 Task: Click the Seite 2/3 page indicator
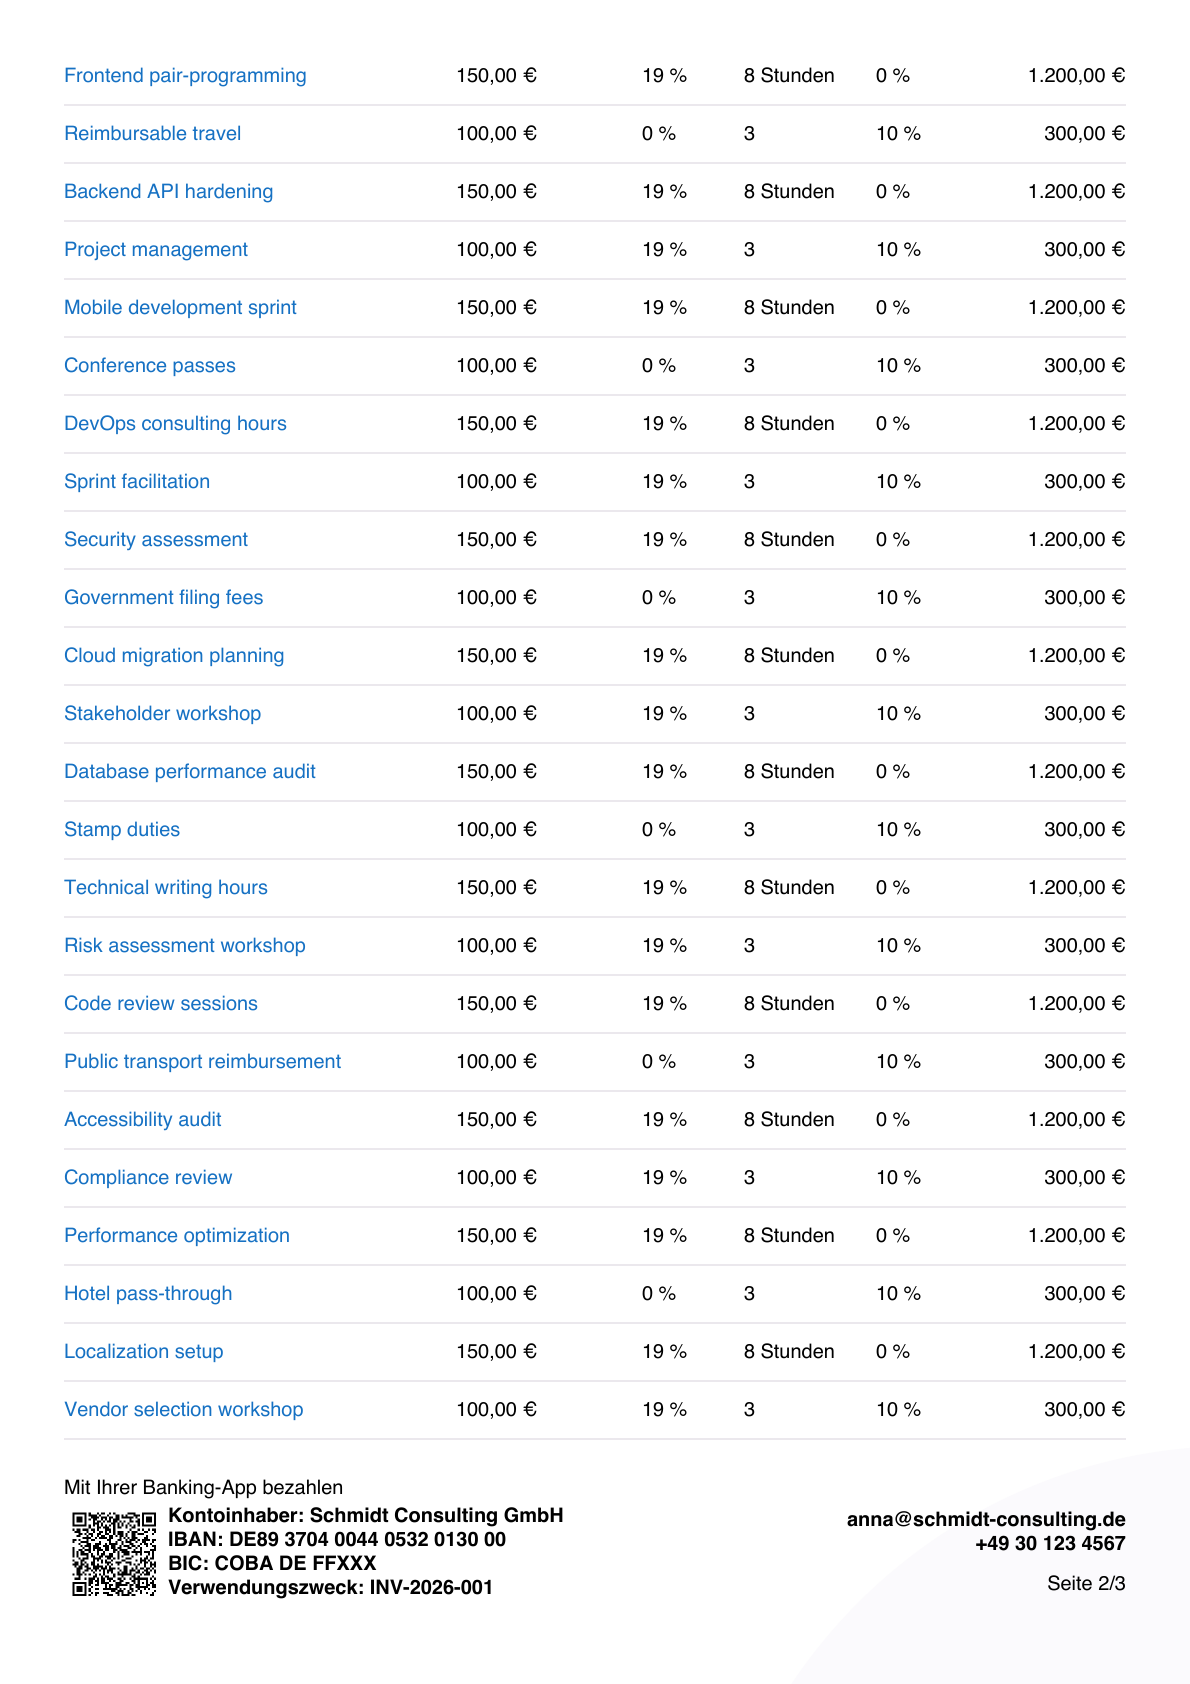pyautogui.click(x=1086, y=1583)
